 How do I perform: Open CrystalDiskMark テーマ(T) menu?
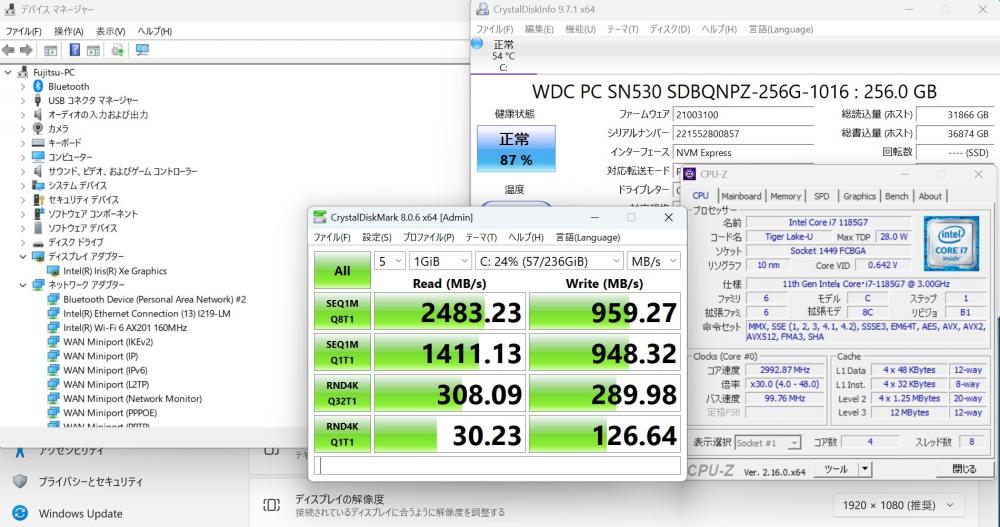pos(481,237)
